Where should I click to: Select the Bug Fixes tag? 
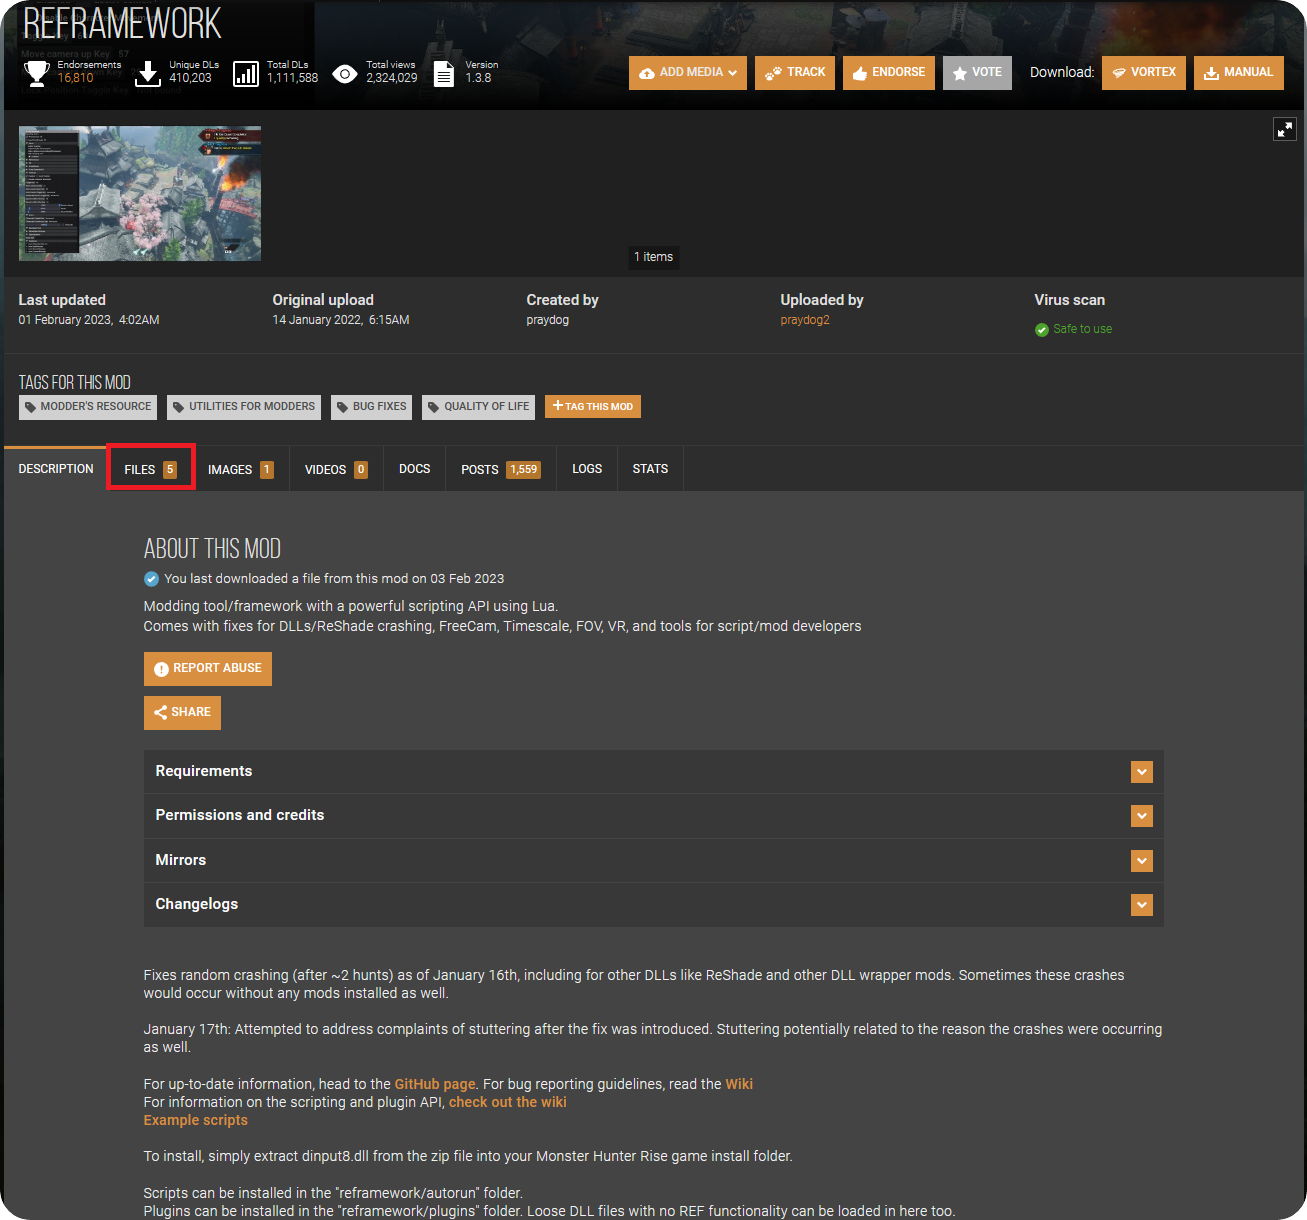pyautogui.click(x=371, y=407)
